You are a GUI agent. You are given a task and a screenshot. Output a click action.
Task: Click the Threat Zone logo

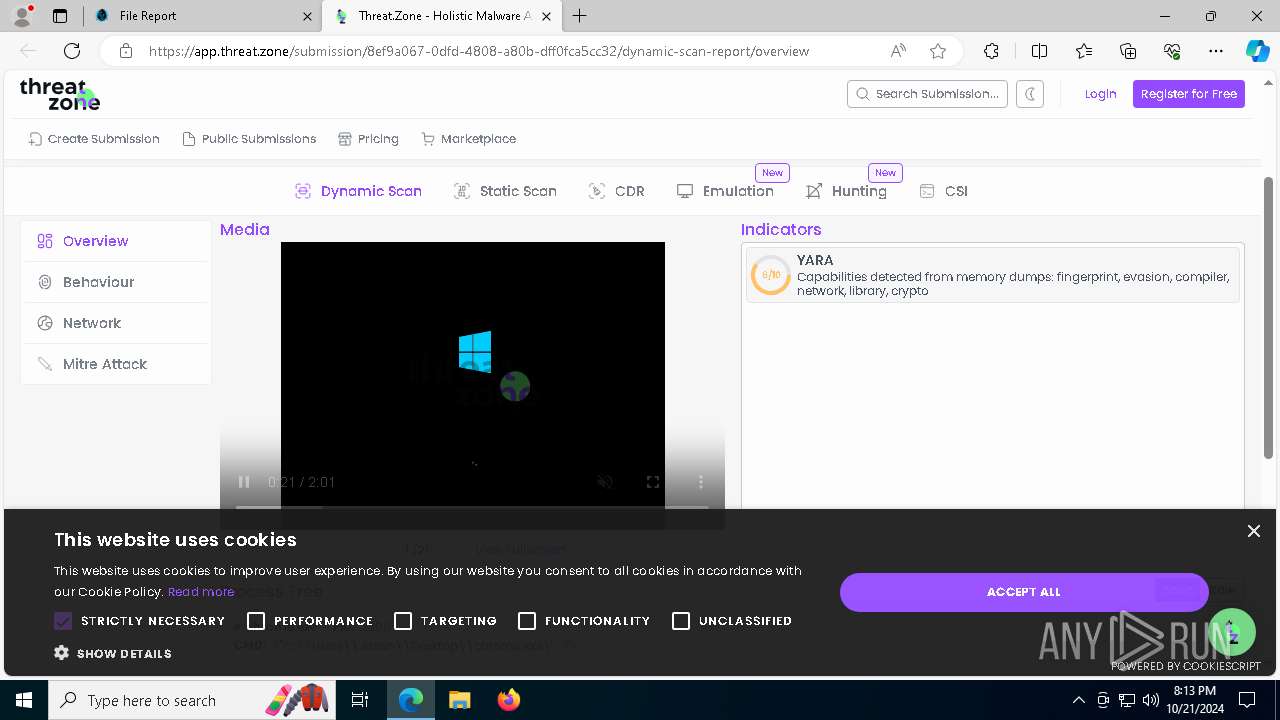tap(60, 94)
